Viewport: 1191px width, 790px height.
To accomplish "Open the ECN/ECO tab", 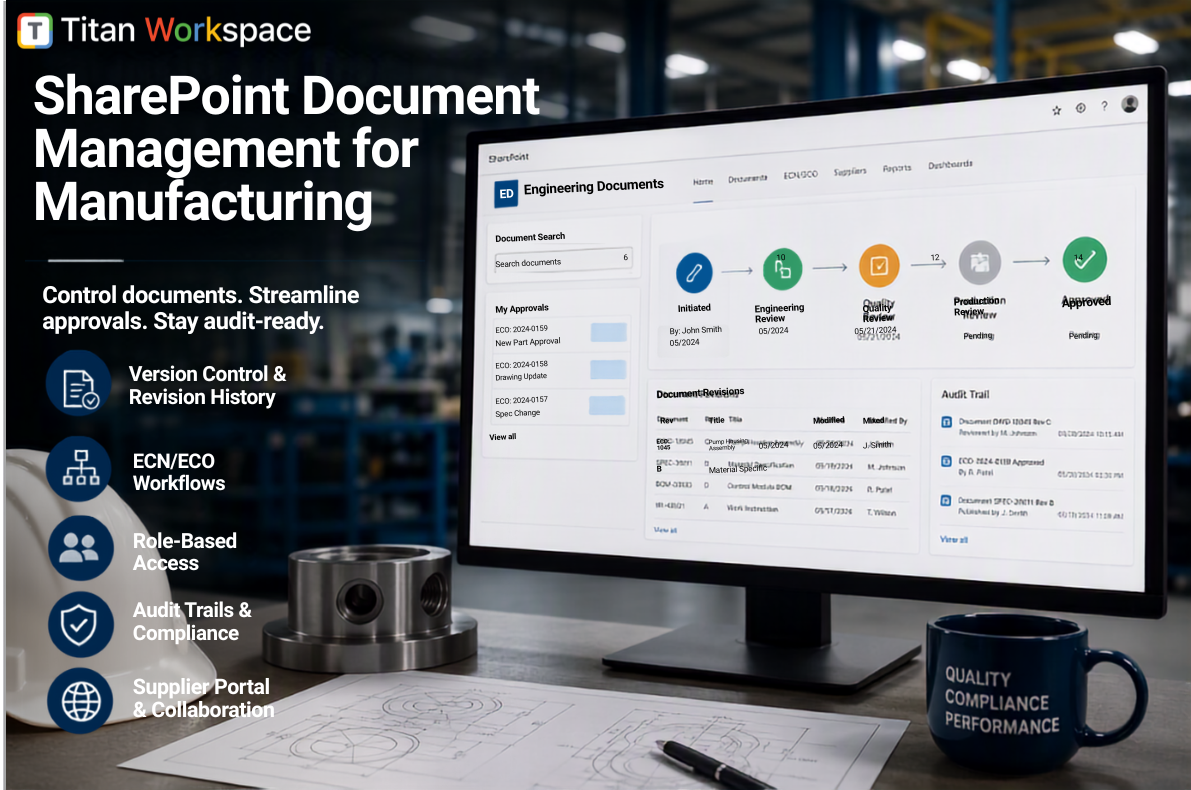I will [x=801, y=175].
